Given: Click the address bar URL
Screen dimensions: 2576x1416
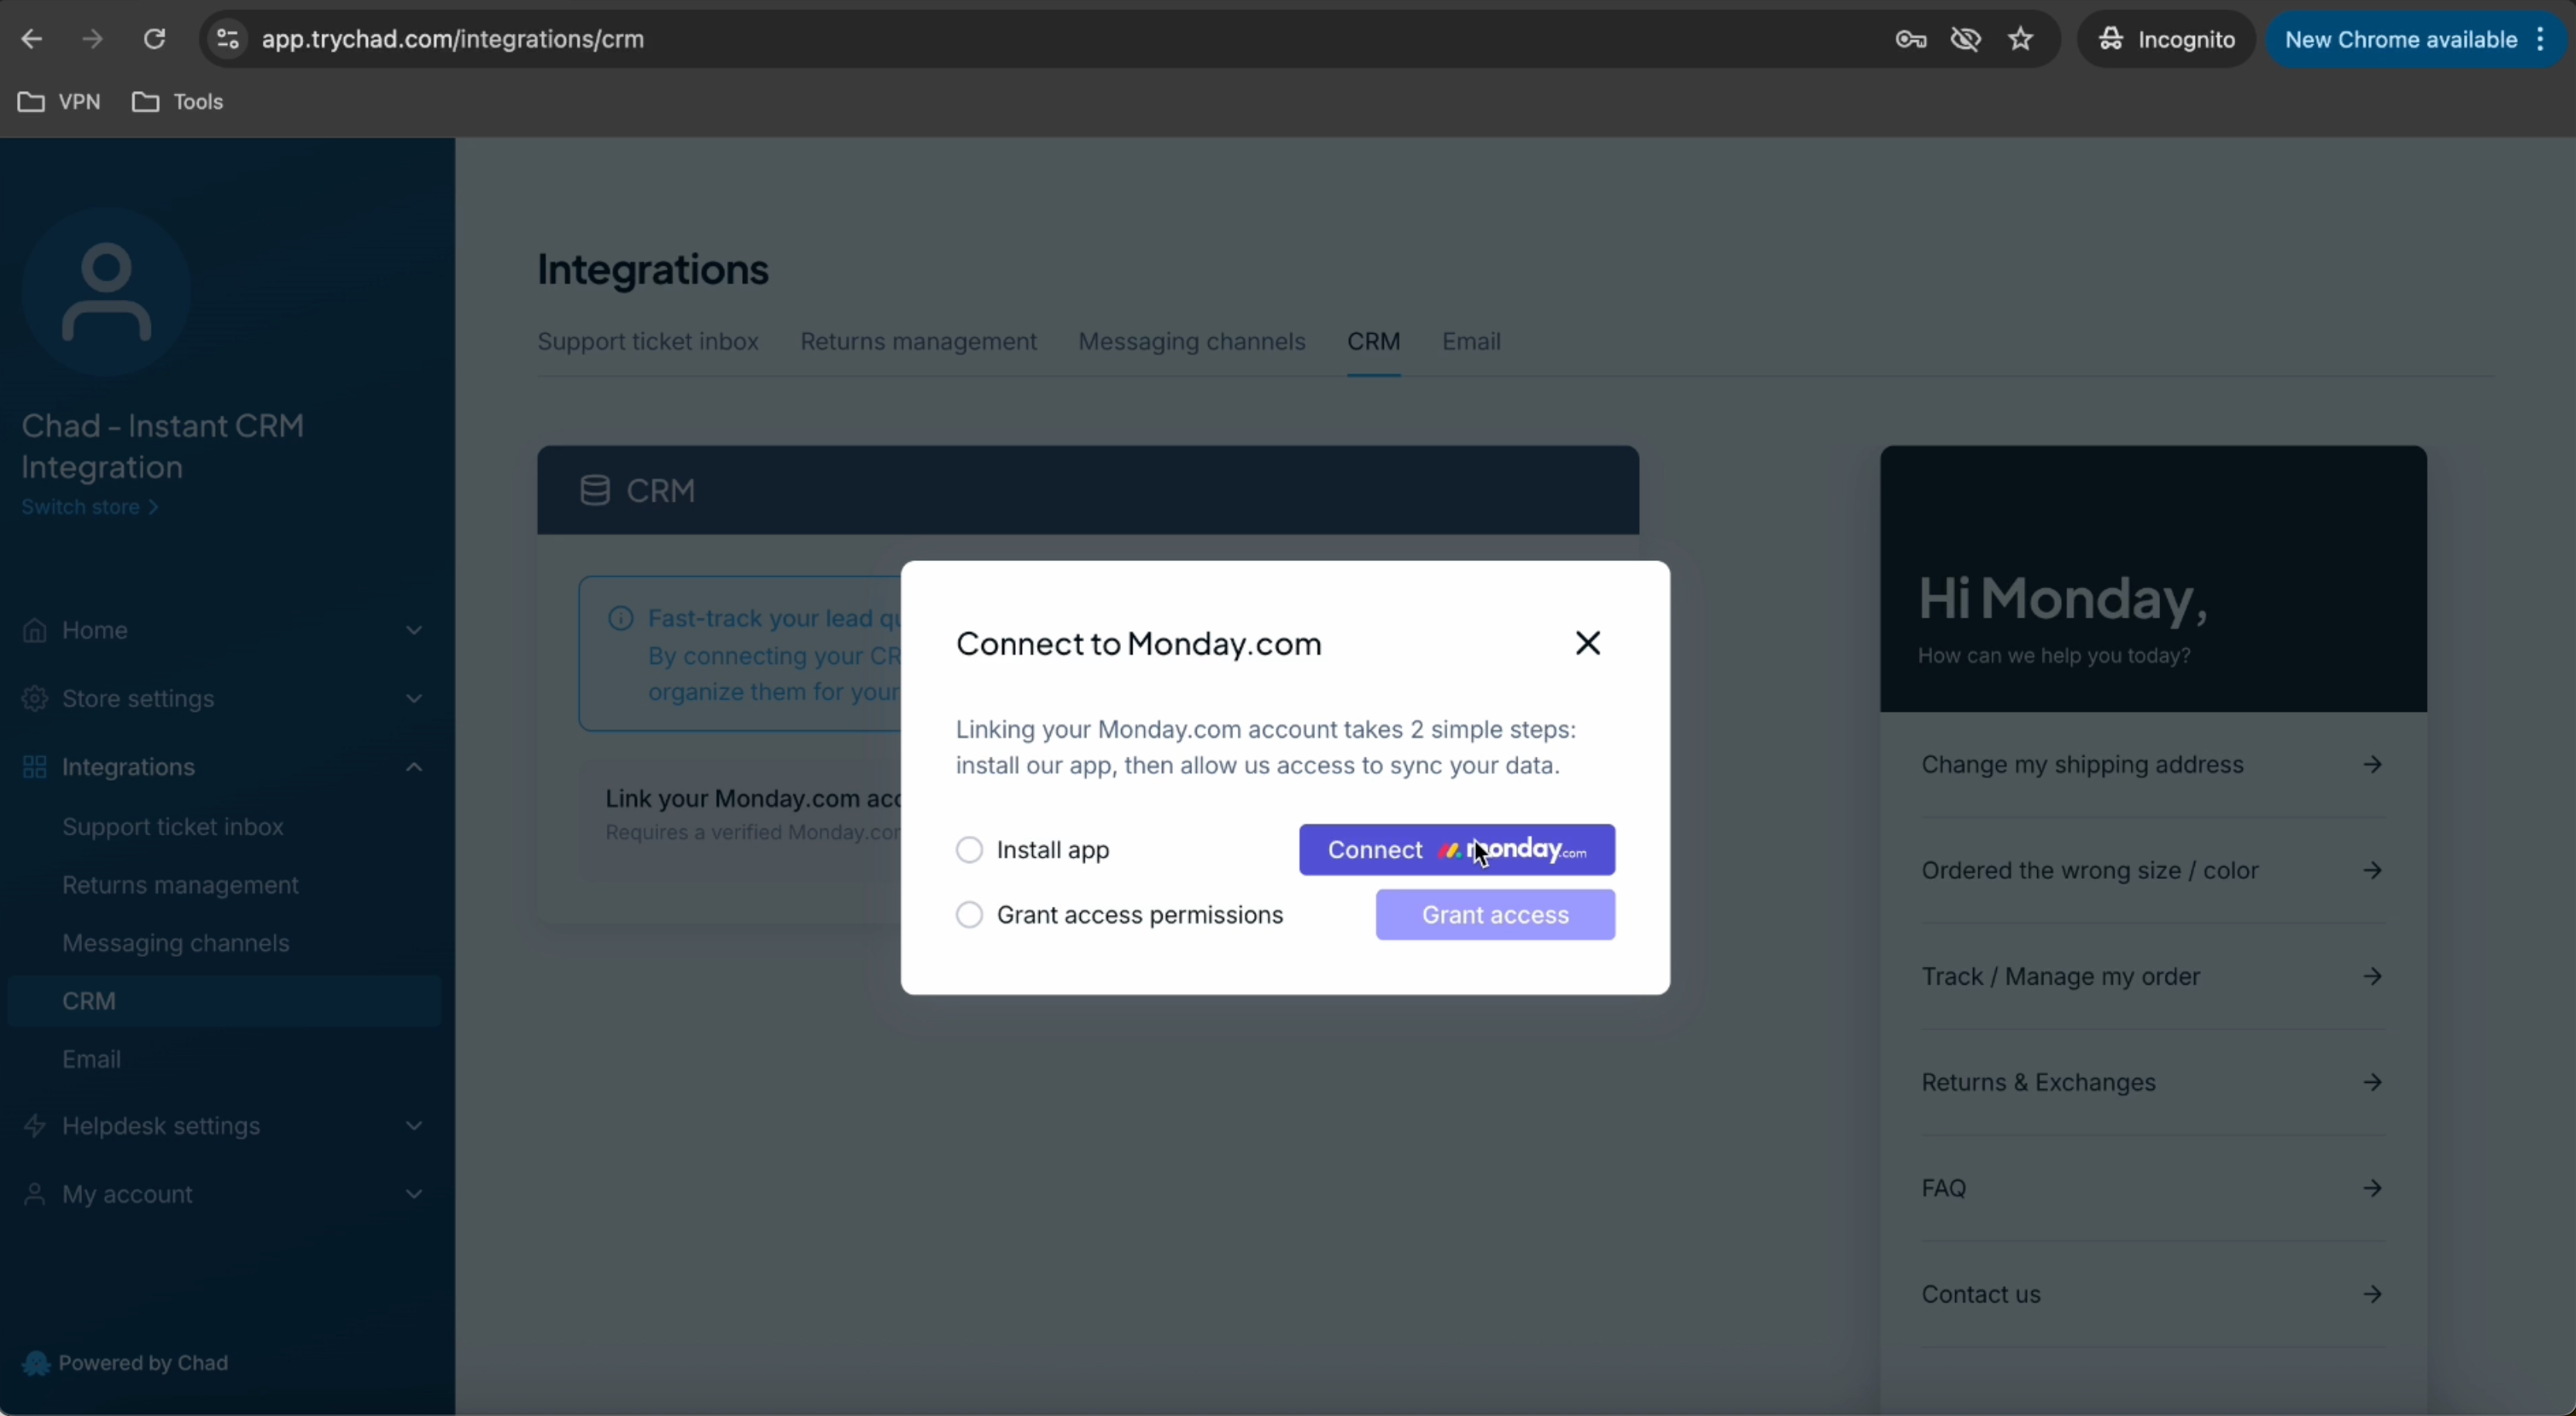Looking at the screenshot, I should [x=453, y=39].
